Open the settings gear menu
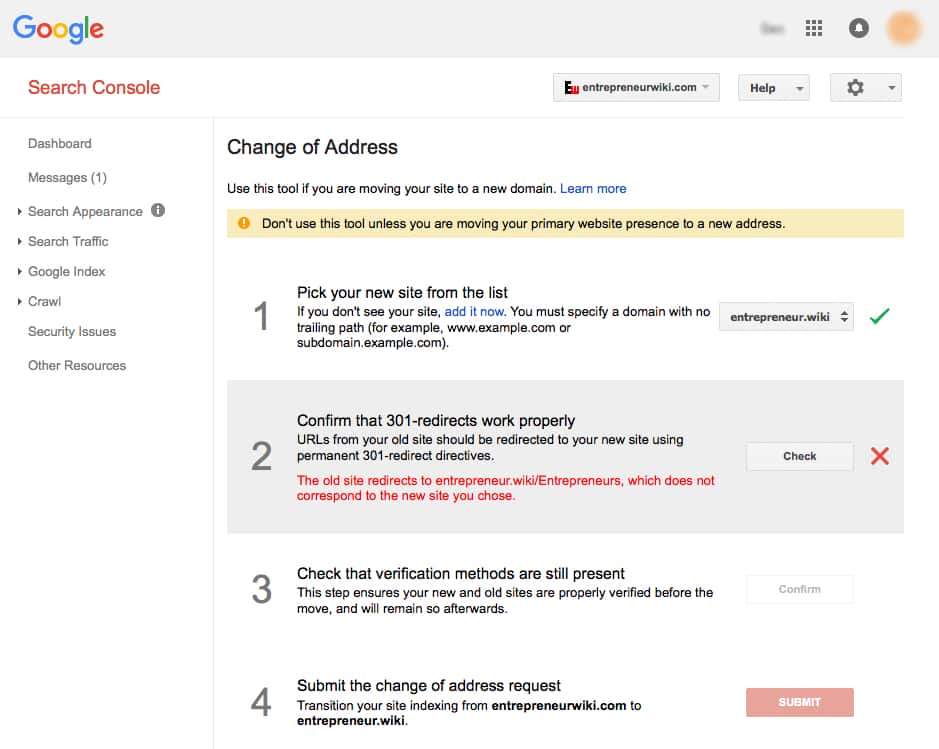The width and height of the screenshot is (939, 749). (865, 88)
